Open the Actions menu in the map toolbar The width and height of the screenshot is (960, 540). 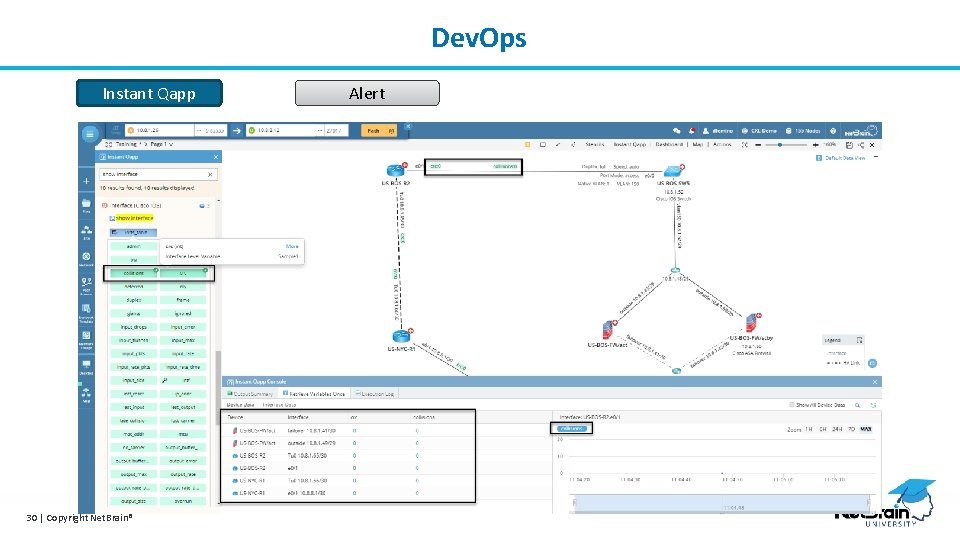click(722, 144)
